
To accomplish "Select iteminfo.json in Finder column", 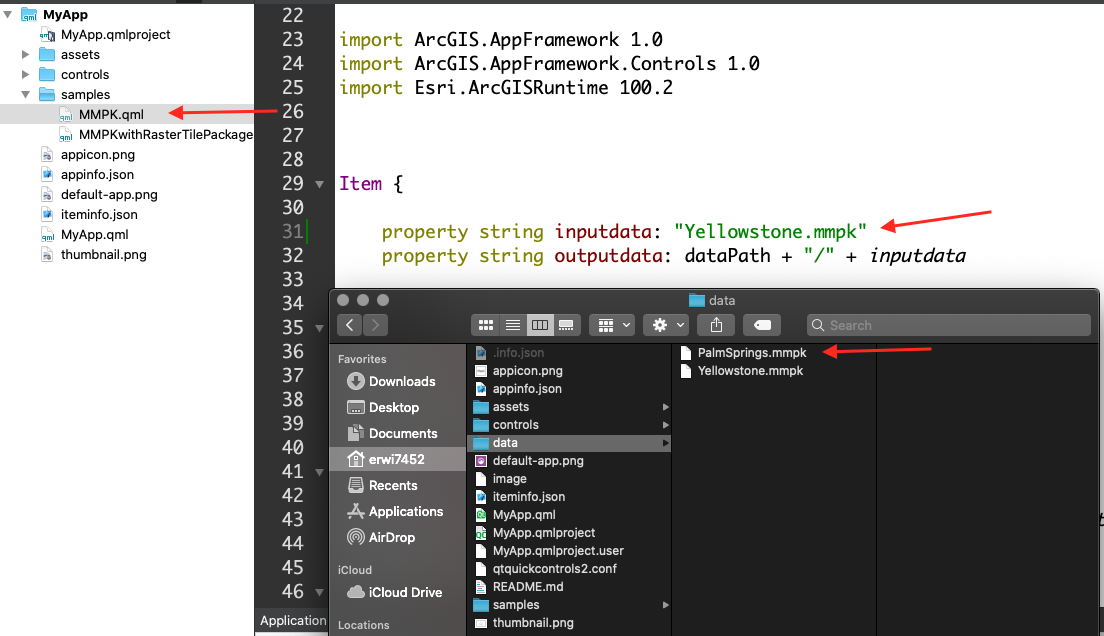I will point(520,497).
